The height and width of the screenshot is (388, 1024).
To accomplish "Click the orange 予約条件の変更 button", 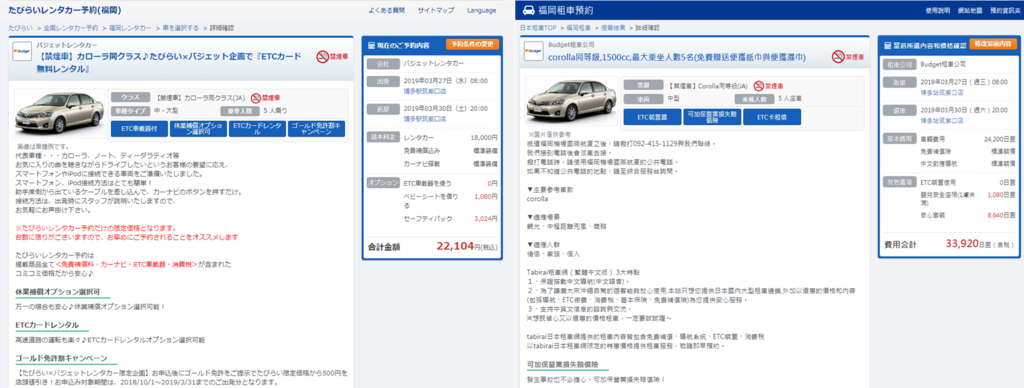I will tap(473, 44).
